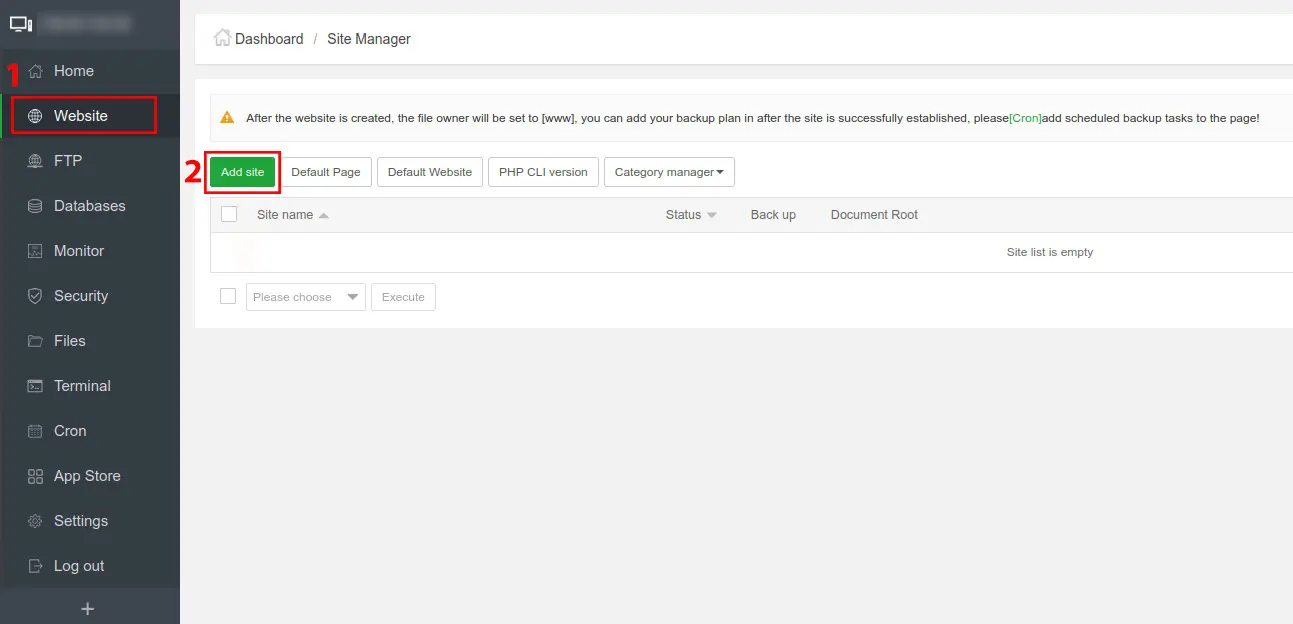This screenshot has width=1293, height=624.
Task: Select Website in the sidebar menu
Action: (81, 116)
